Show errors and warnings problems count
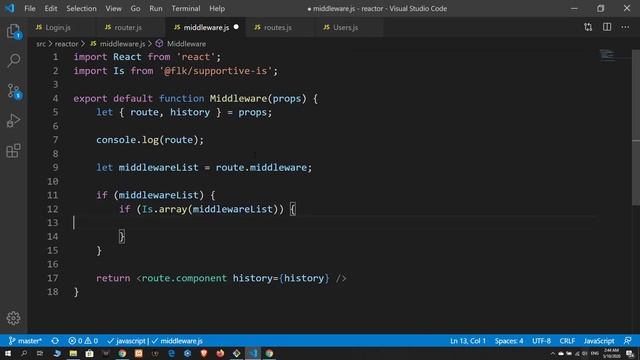Viewport: 640px width, 360px height. pyautogui.click(x=83, y=341)
